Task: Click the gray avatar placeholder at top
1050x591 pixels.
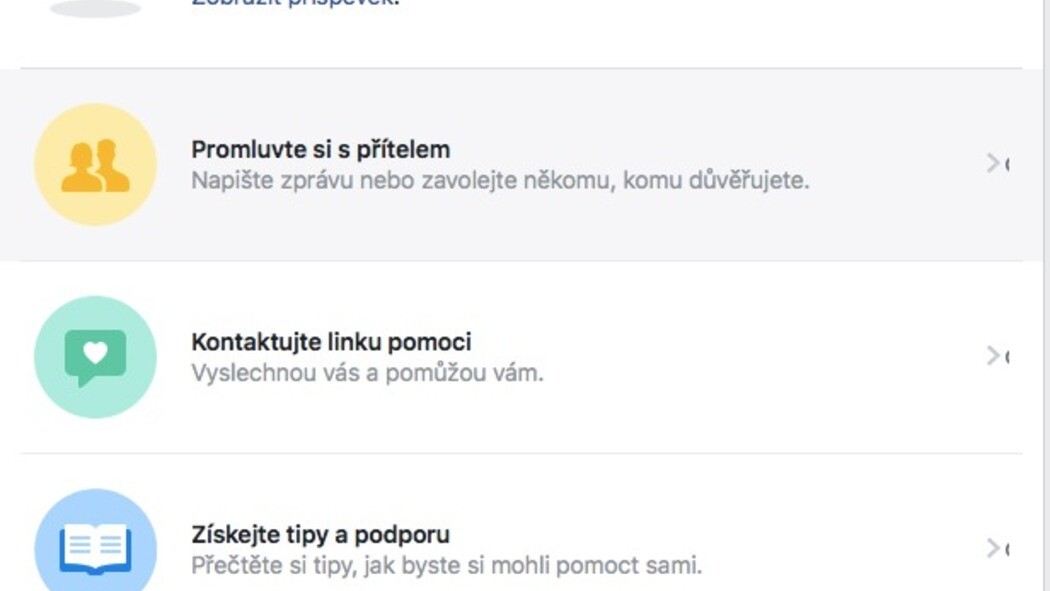Action: point(95,8)
